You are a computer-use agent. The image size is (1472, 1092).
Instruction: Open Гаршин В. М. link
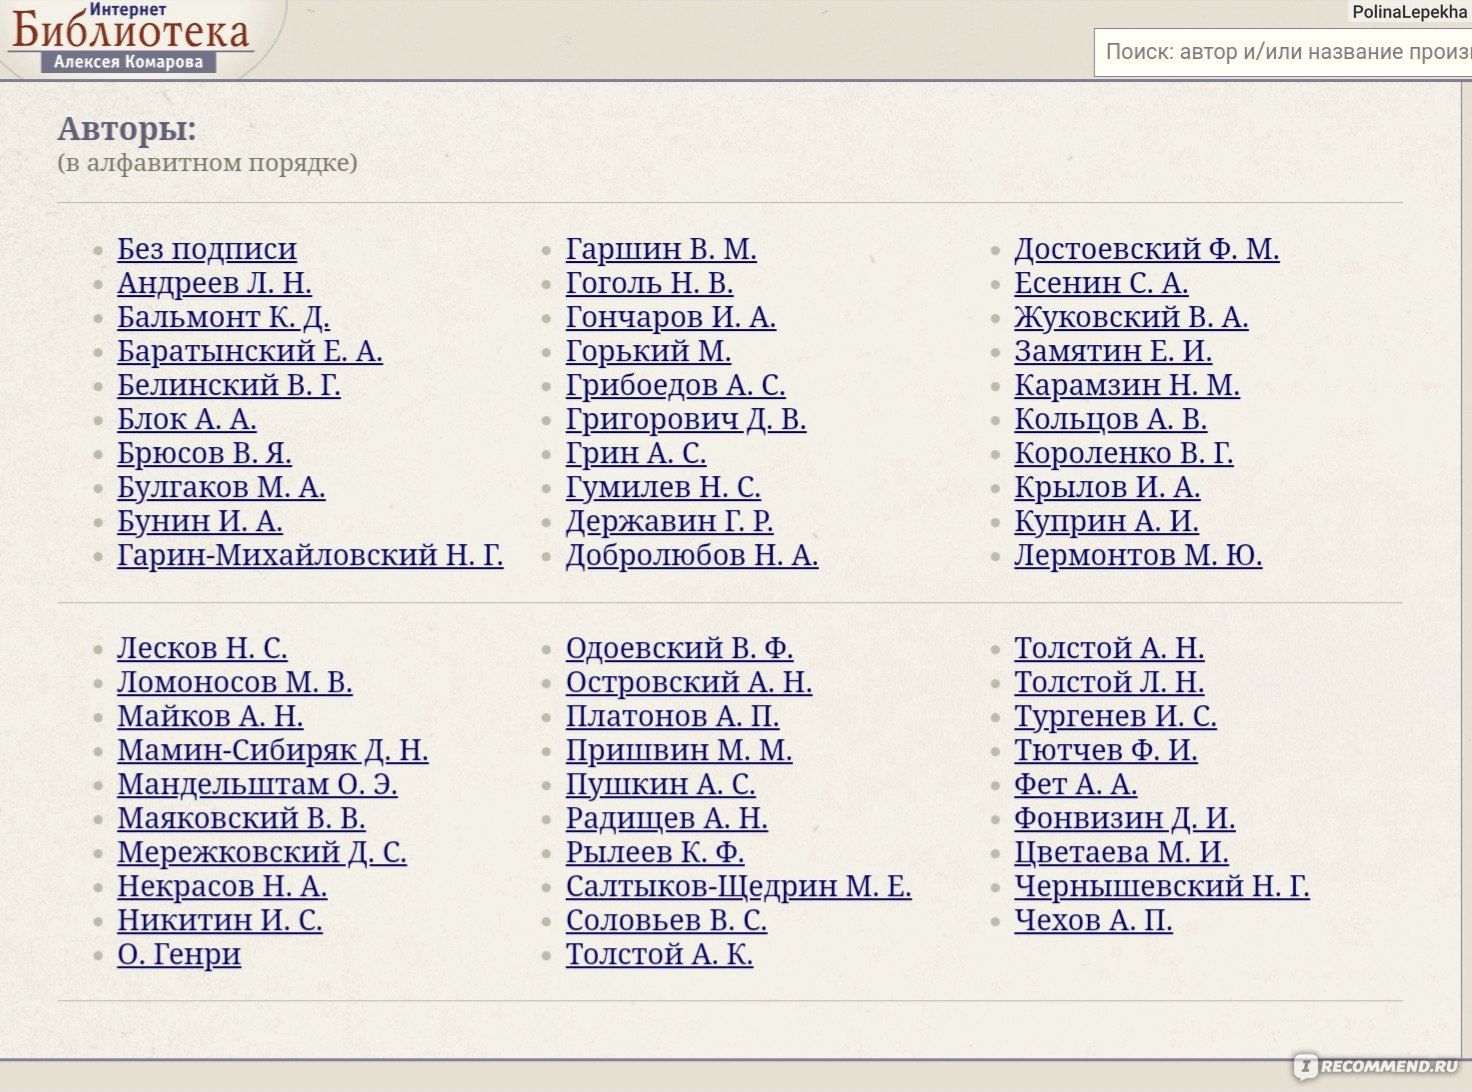661,249
